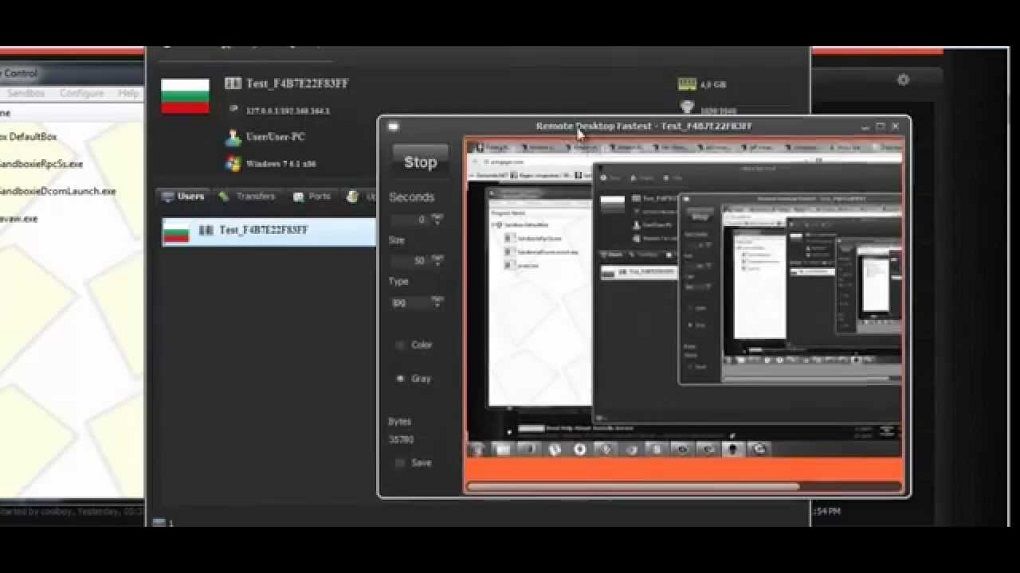Select SandboxieRpcSs.exe in the Sandboxie list
1020x573 pixels.
[x=41, y=164]
